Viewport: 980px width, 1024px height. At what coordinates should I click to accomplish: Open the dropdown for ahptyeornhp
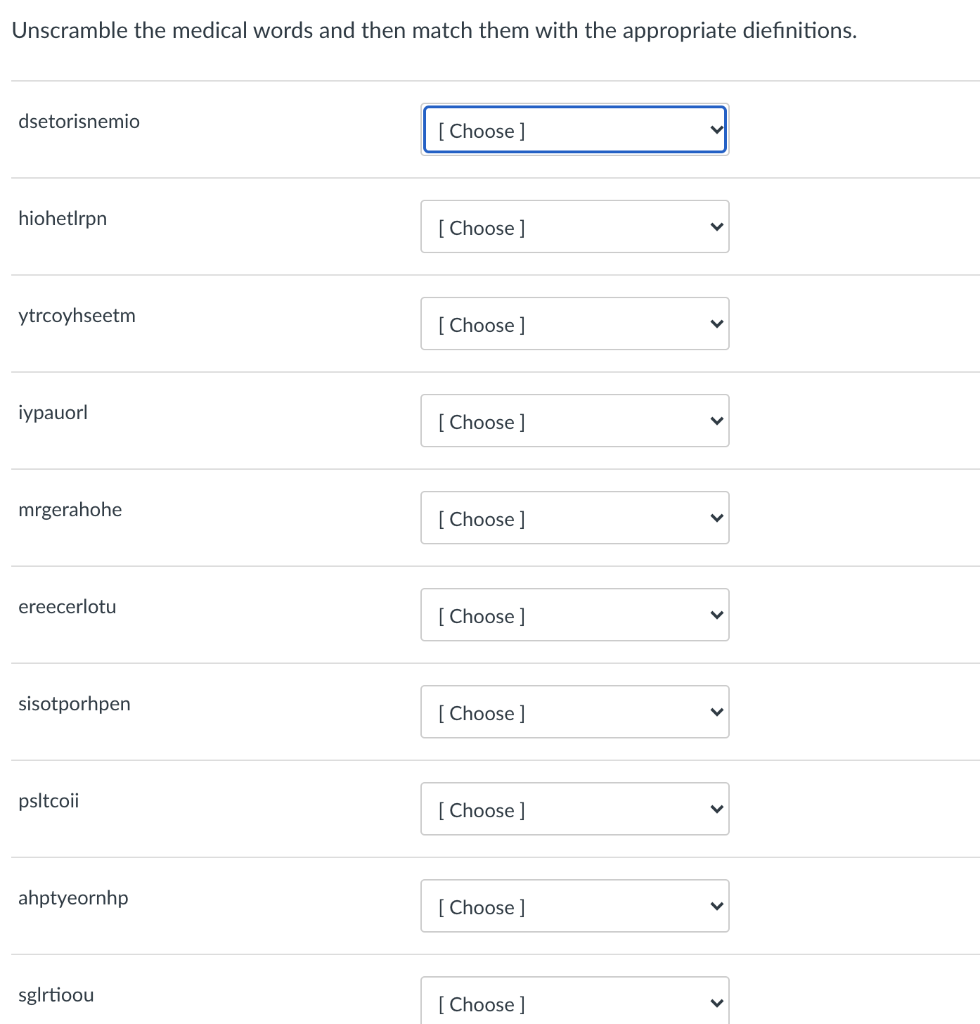pos(575,906)
